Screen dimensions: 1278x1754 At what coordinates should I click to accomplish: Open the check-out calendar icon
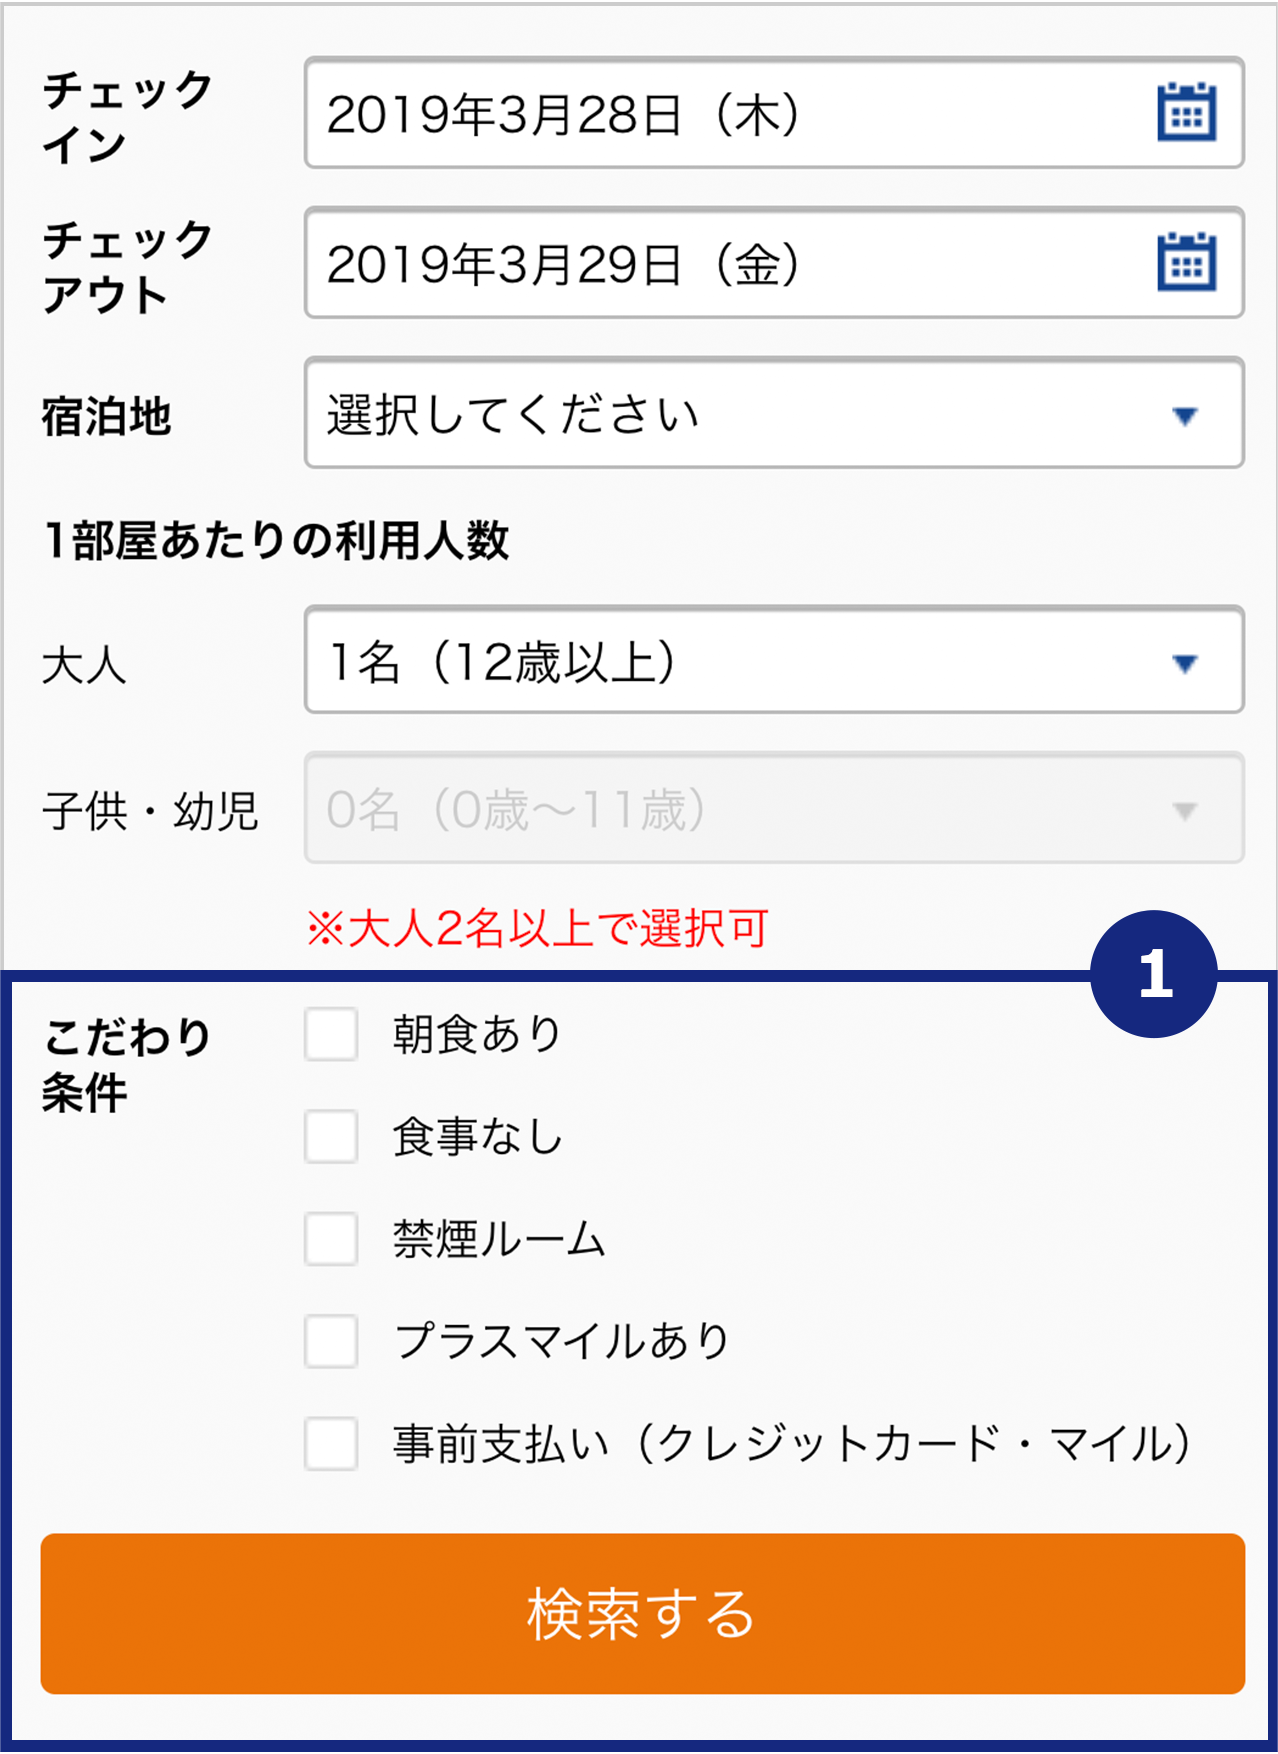tap(1186, 262)
